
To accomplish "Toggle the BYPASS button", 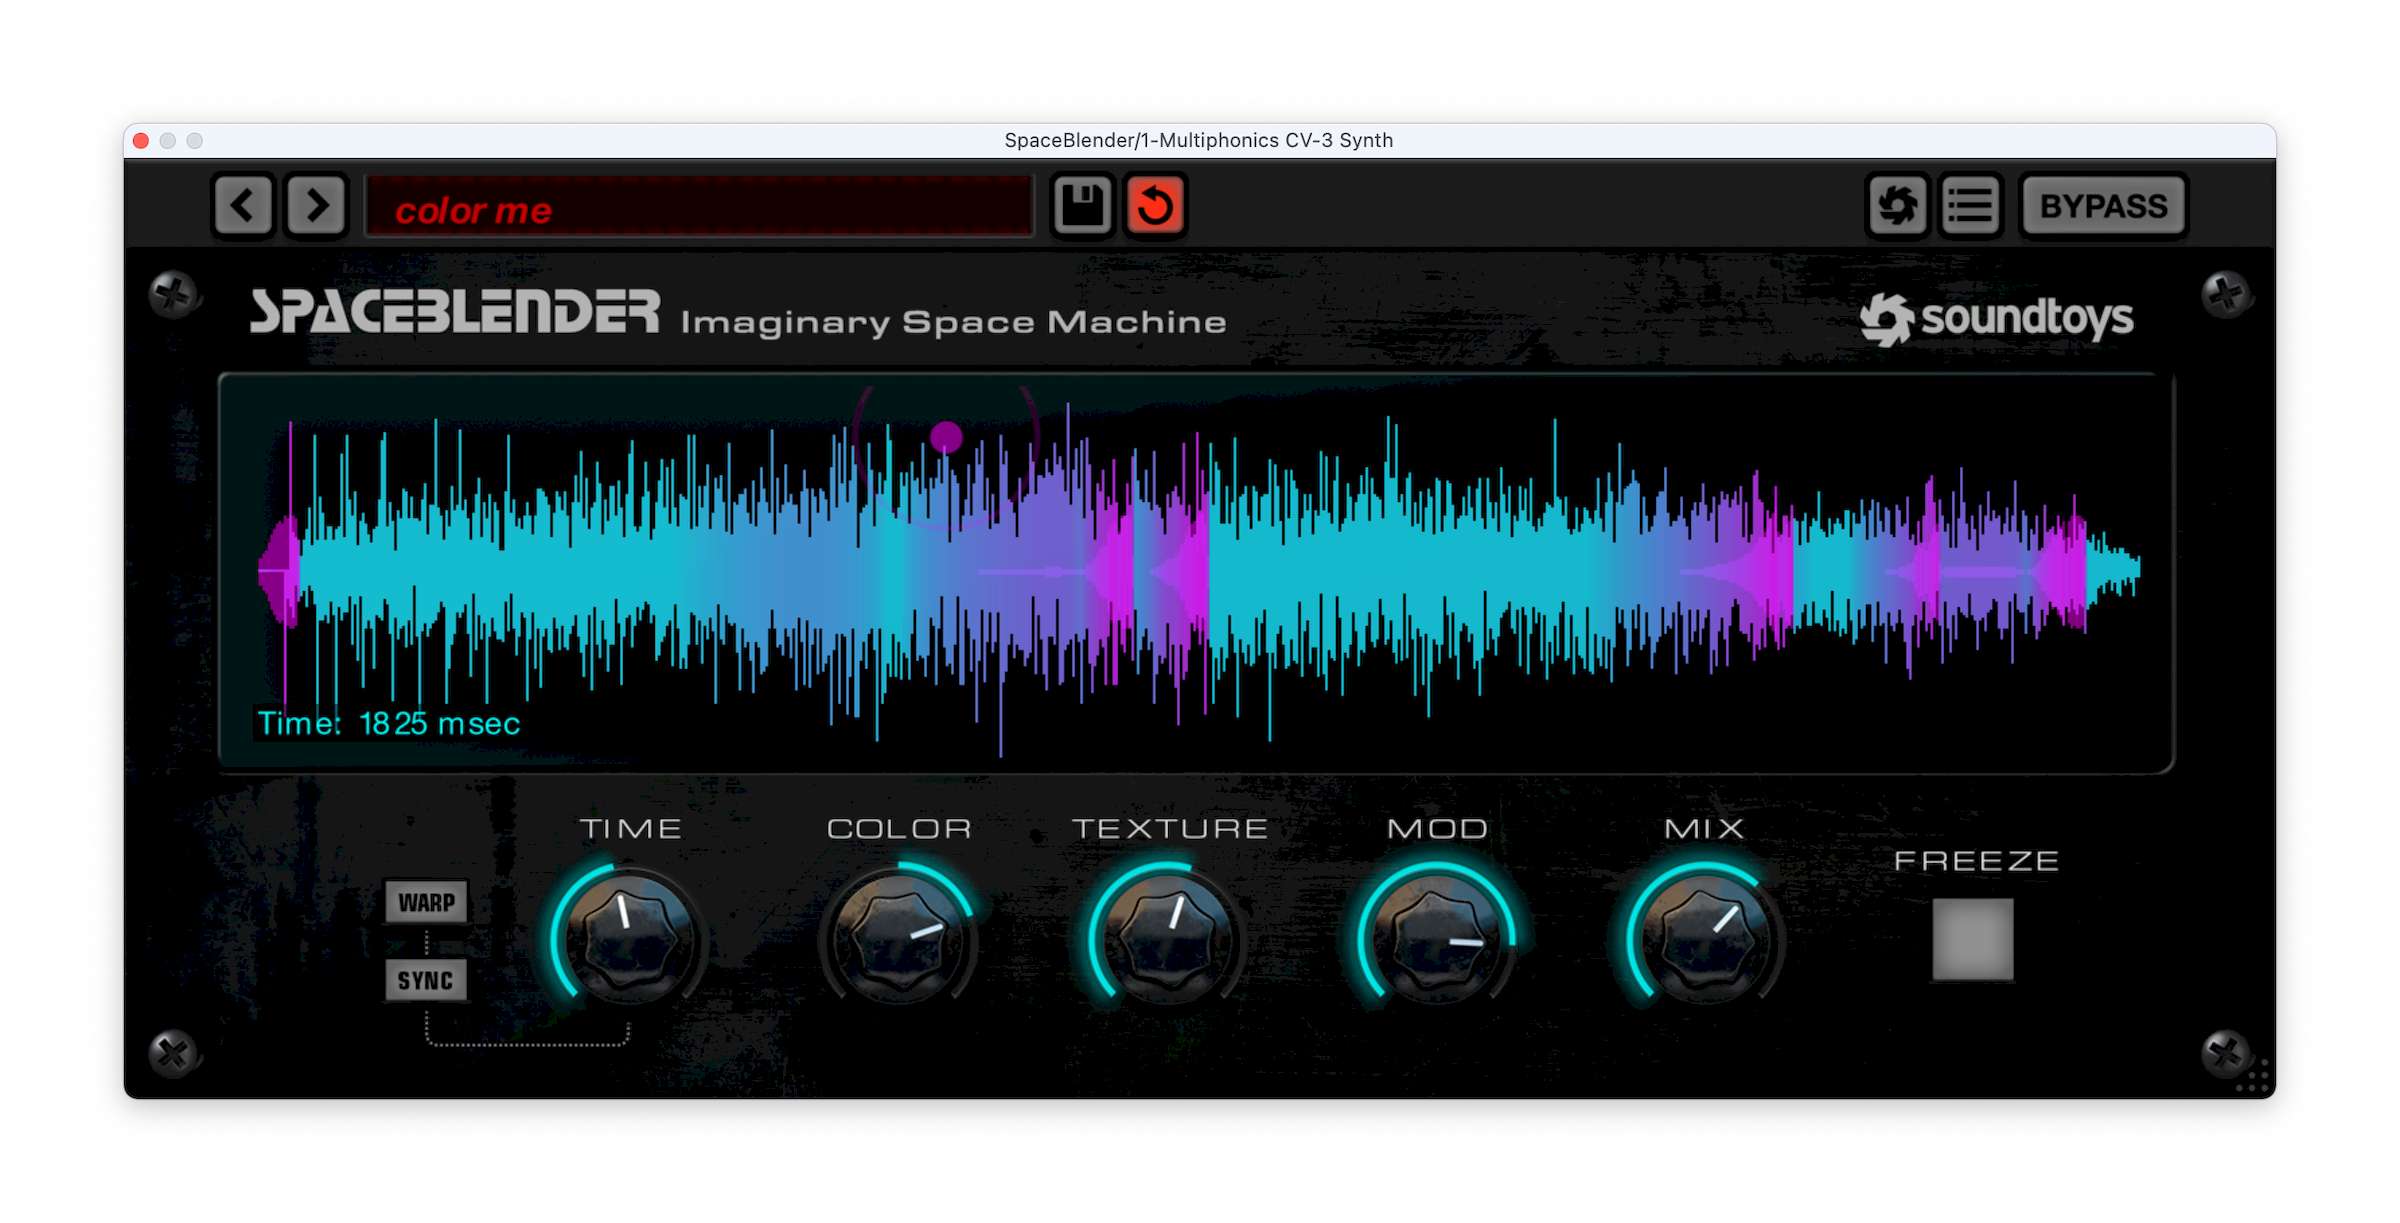I will 2103,206.
